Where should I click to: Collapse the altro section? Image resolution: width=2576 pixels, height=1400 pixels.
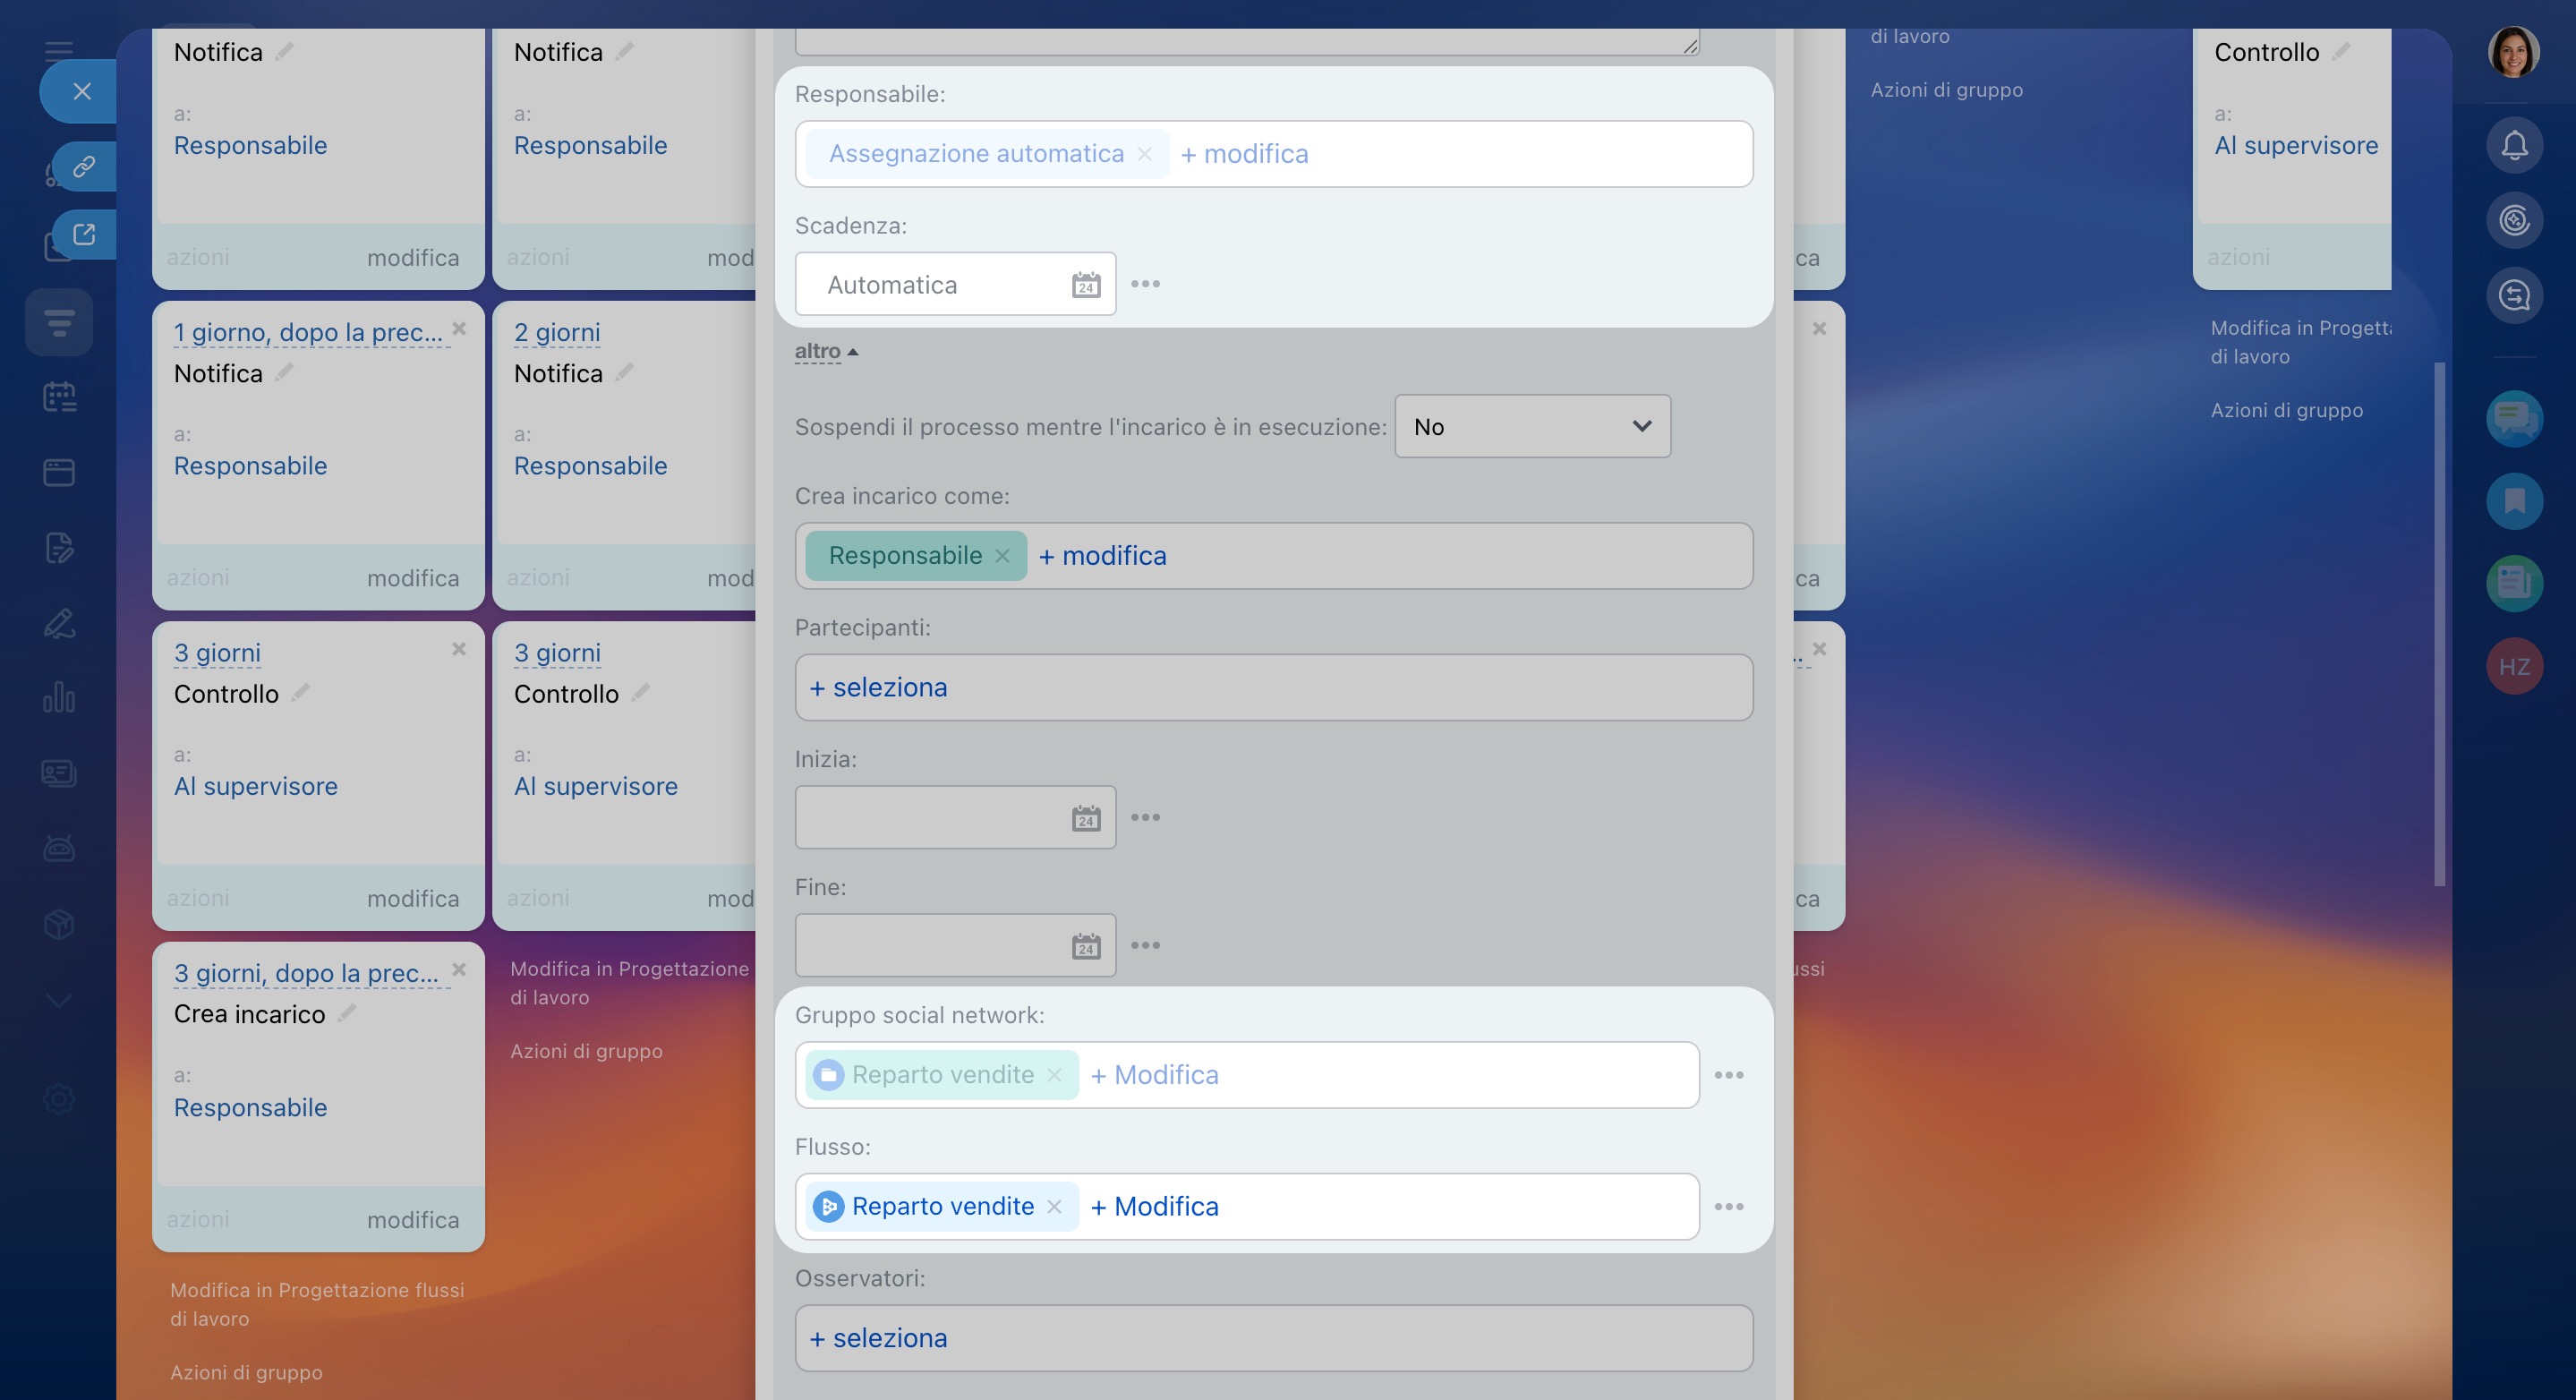coord(825,352)
